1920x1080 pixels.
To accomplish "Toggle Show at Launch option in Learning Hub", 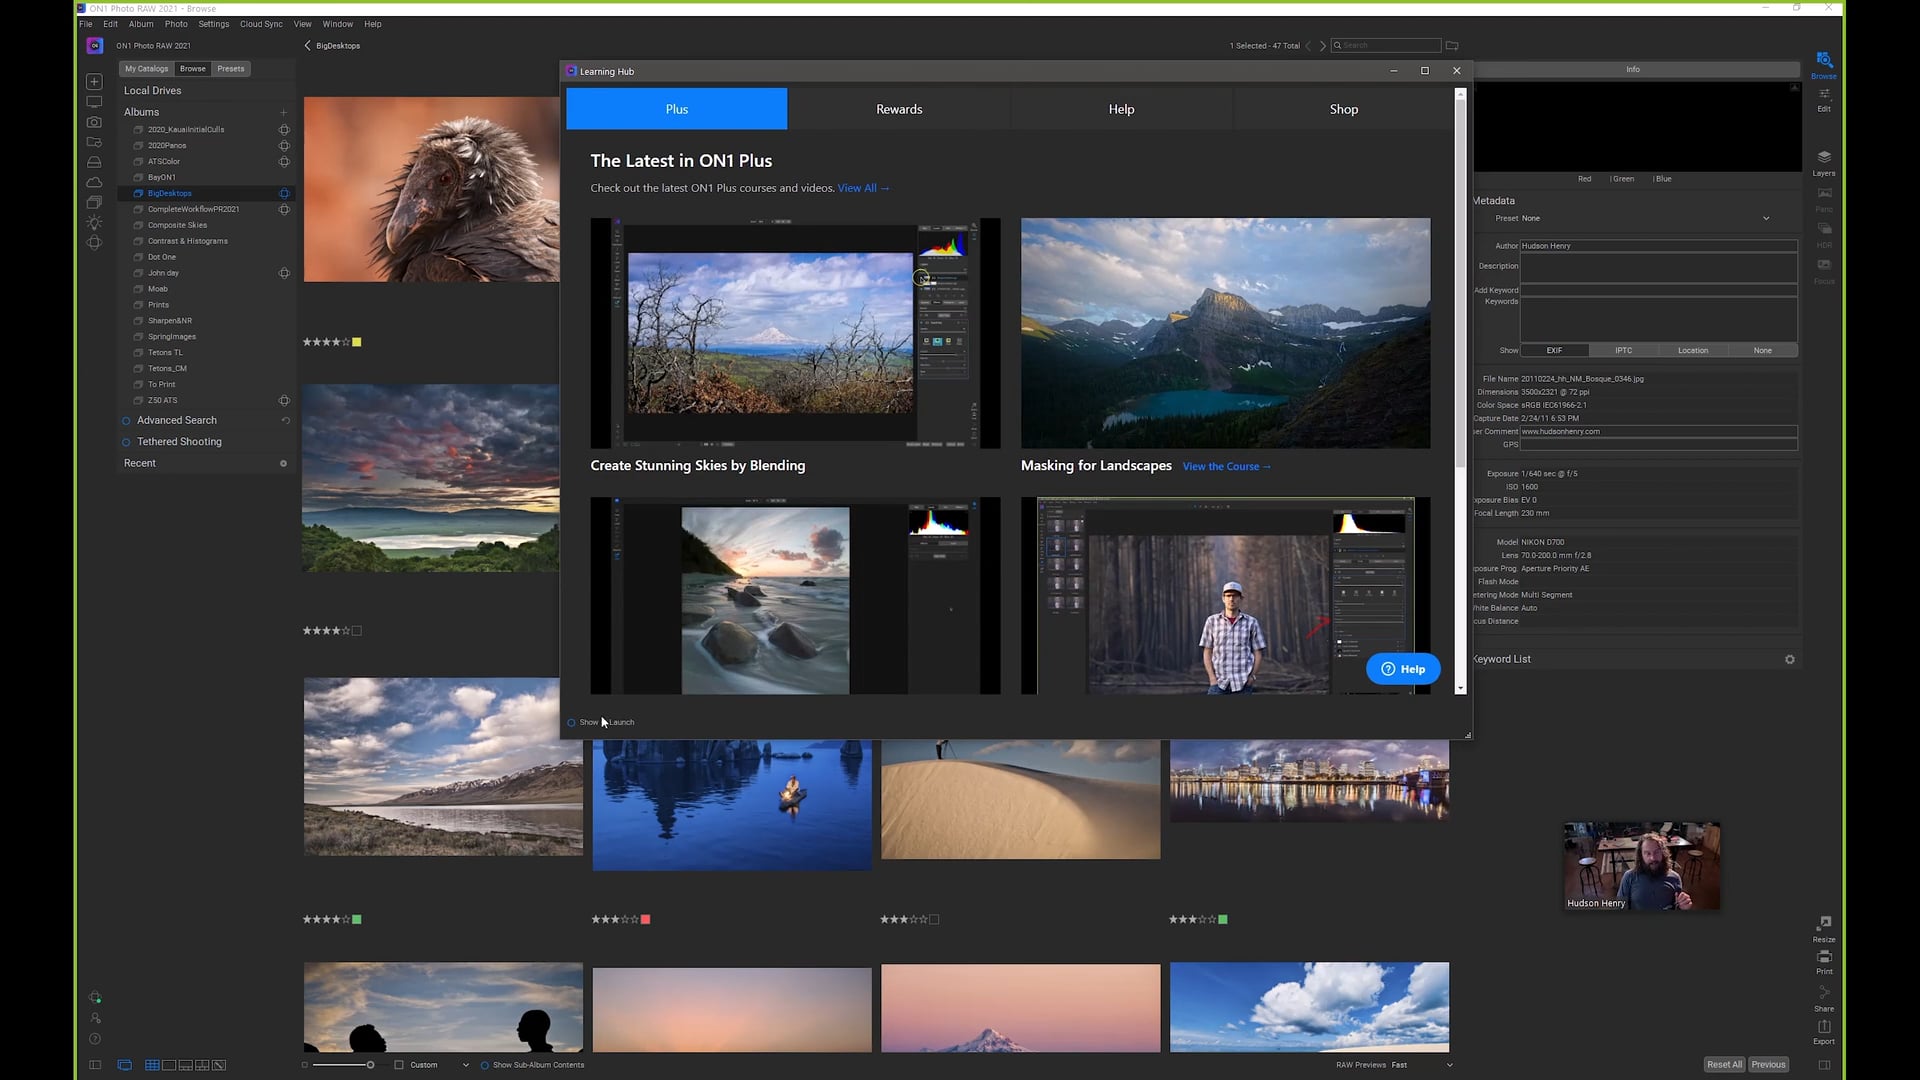I will (571, 723).
